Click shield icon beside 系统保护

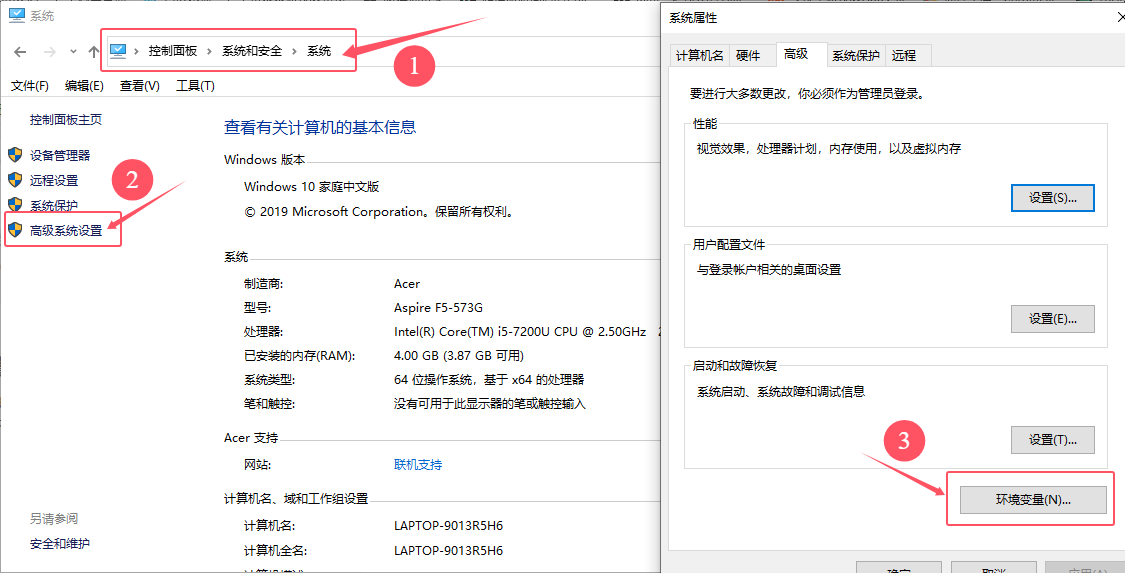(15, 204)
